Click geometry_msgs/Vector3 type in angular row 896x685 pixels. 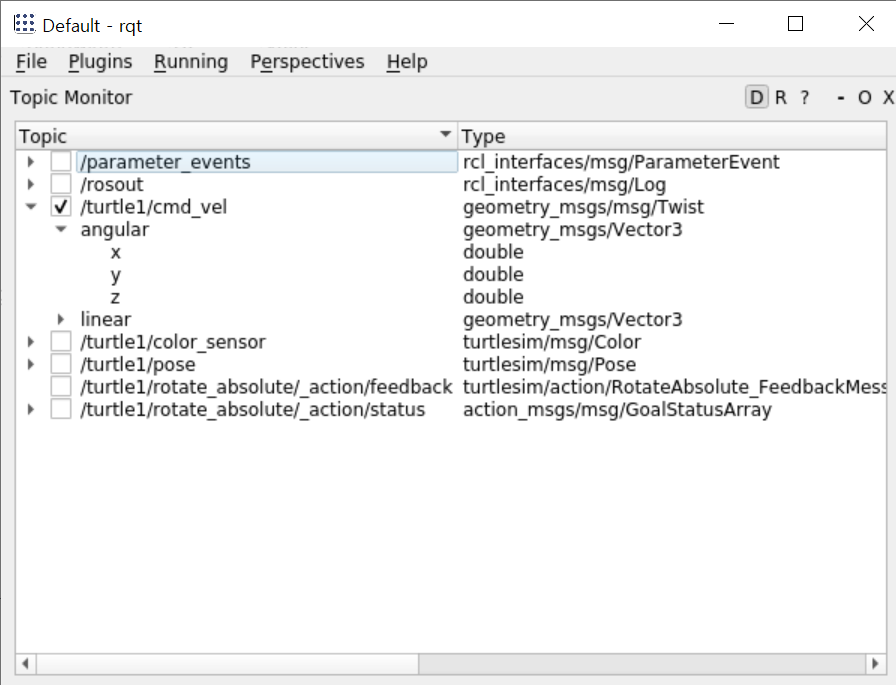[573, 229]
